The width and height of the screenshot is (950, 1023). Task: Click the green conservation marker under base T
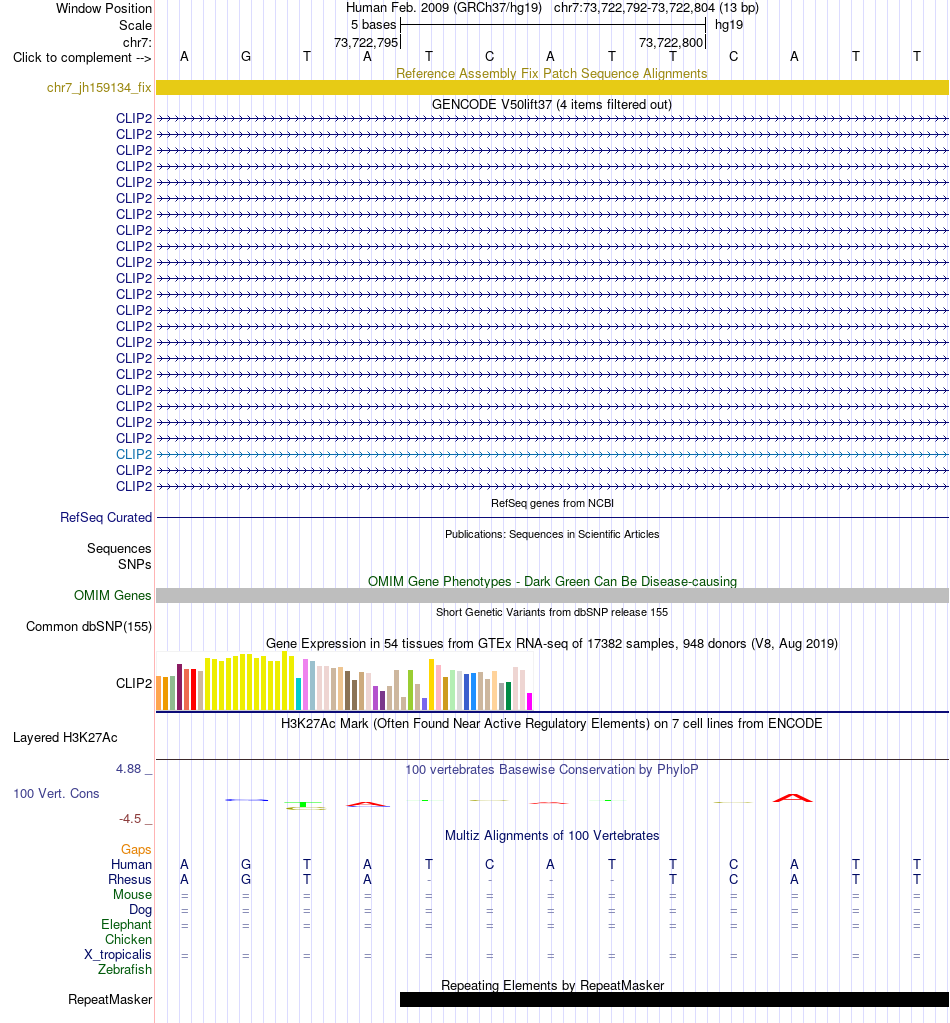click(x=303, y=804)
